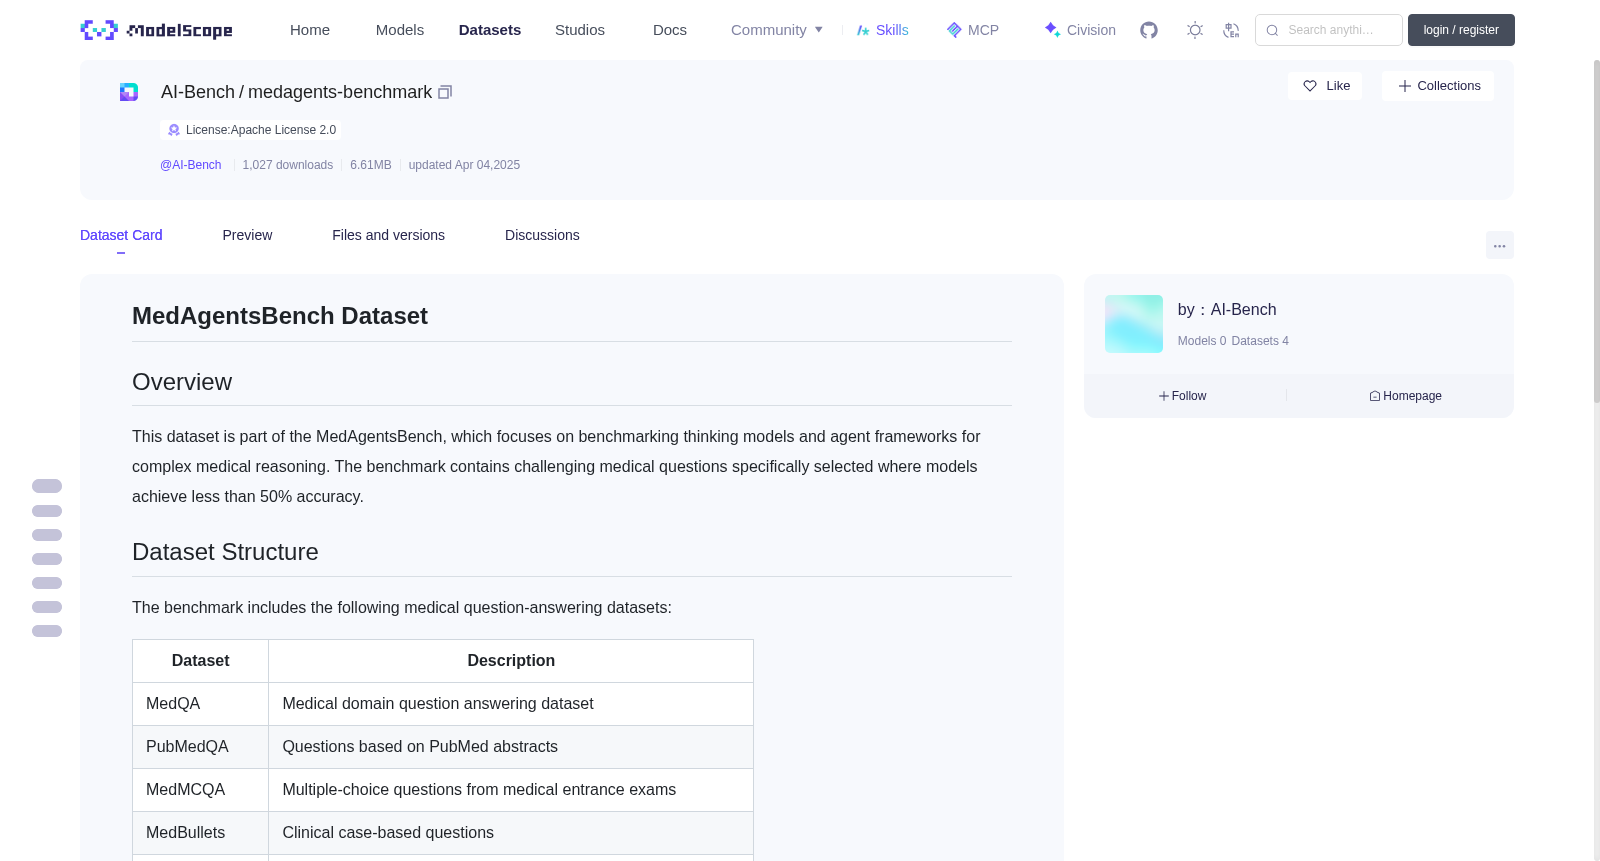This screenshot has height=861, width=1600.
Task: Open the @AI-Bench owner link
Action: pos(191,165)
